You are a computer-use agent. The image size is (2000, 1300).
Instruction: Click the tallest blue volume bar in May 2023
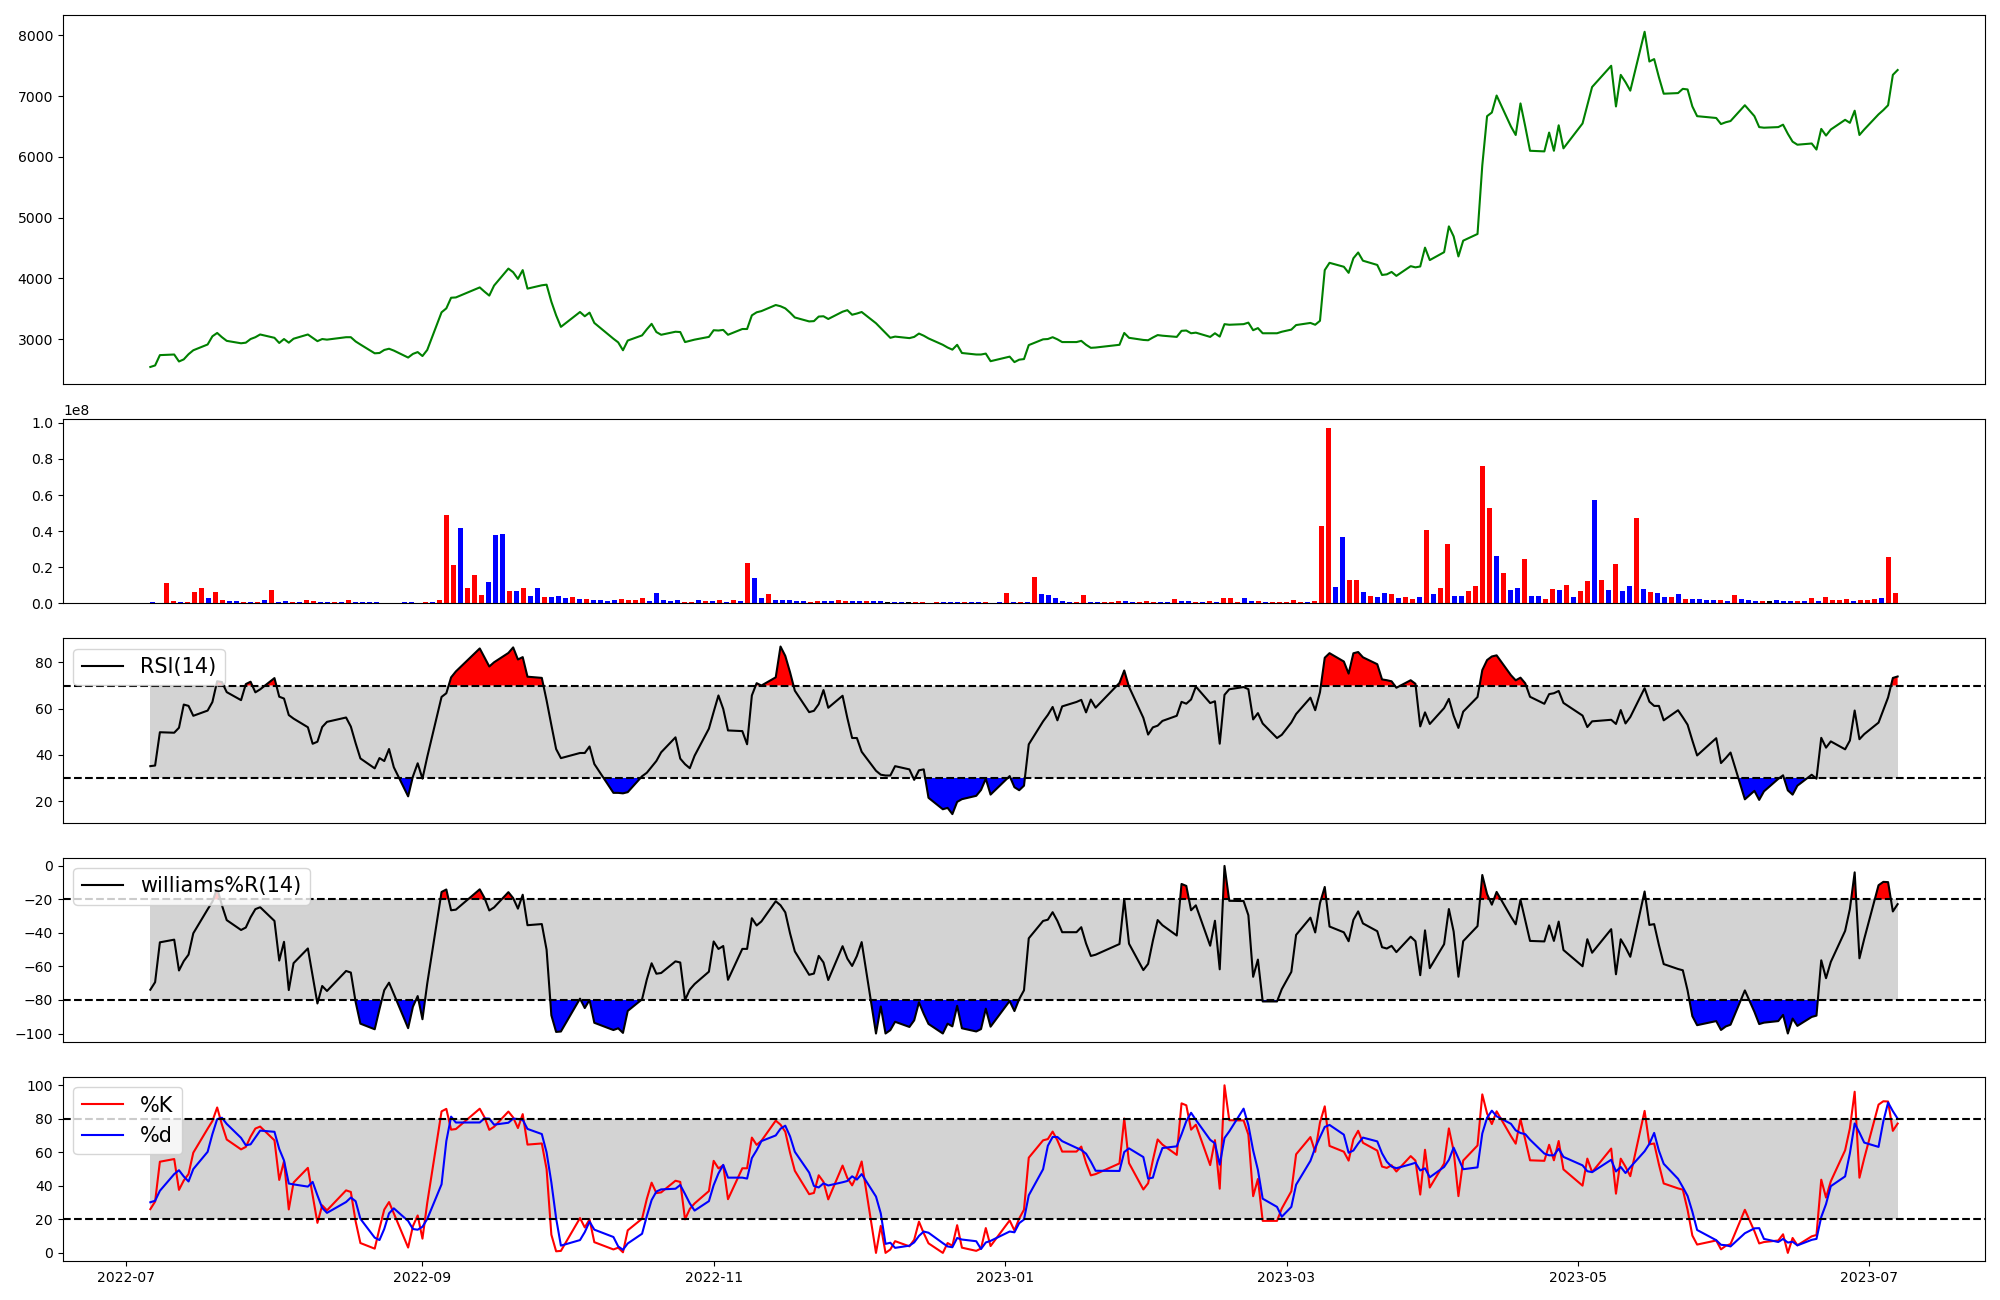(x=1594, y=551)
